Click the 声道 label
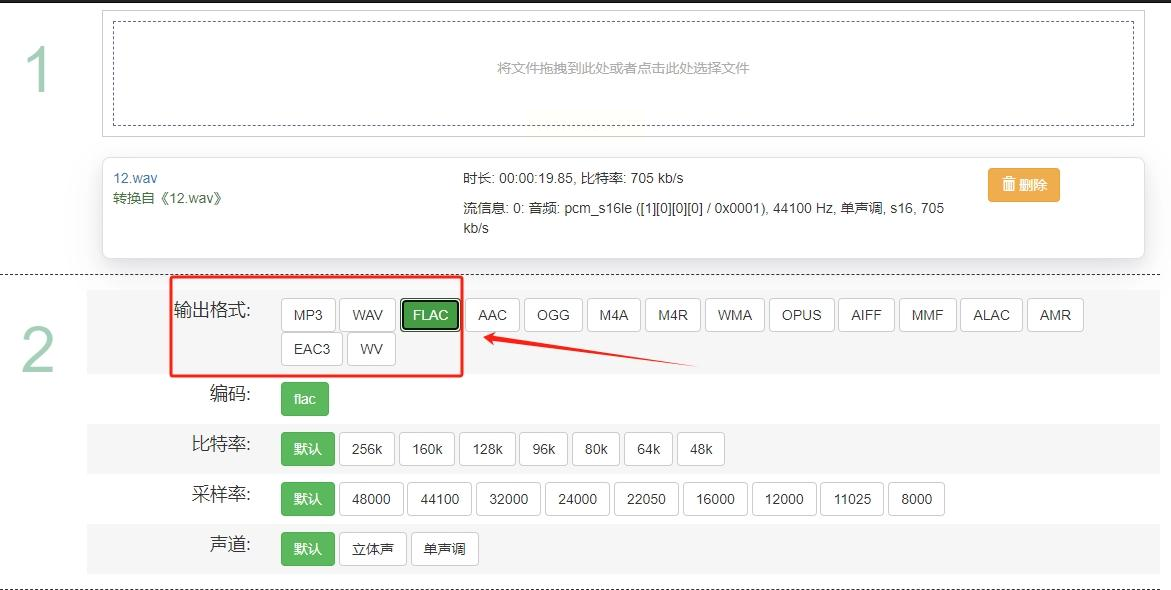This screenshot has height=590, width=1171. 230,544
